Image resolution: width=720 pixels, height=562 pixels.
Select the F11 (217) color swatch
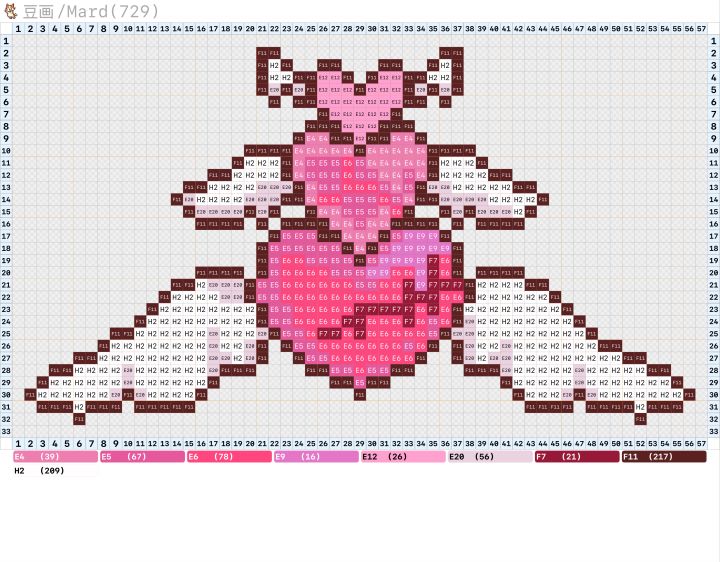pyautogui.click(x=664, y=457)
